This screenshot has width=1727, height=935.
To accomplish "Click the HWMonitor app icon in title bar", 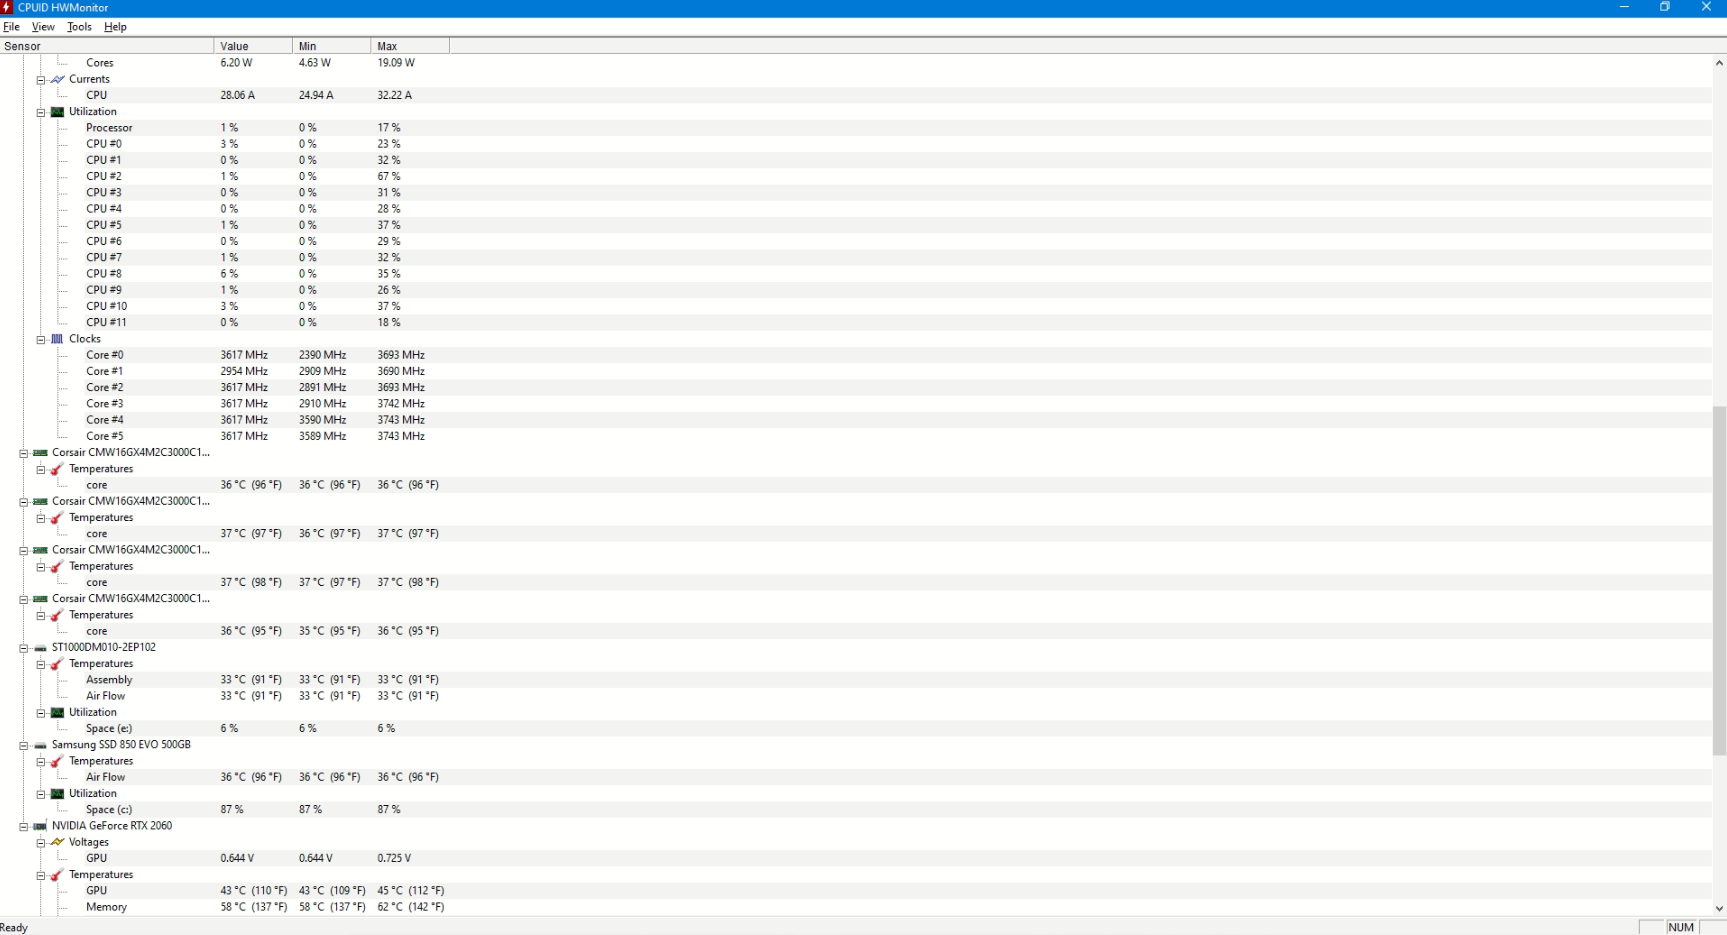I will [7, 7].
